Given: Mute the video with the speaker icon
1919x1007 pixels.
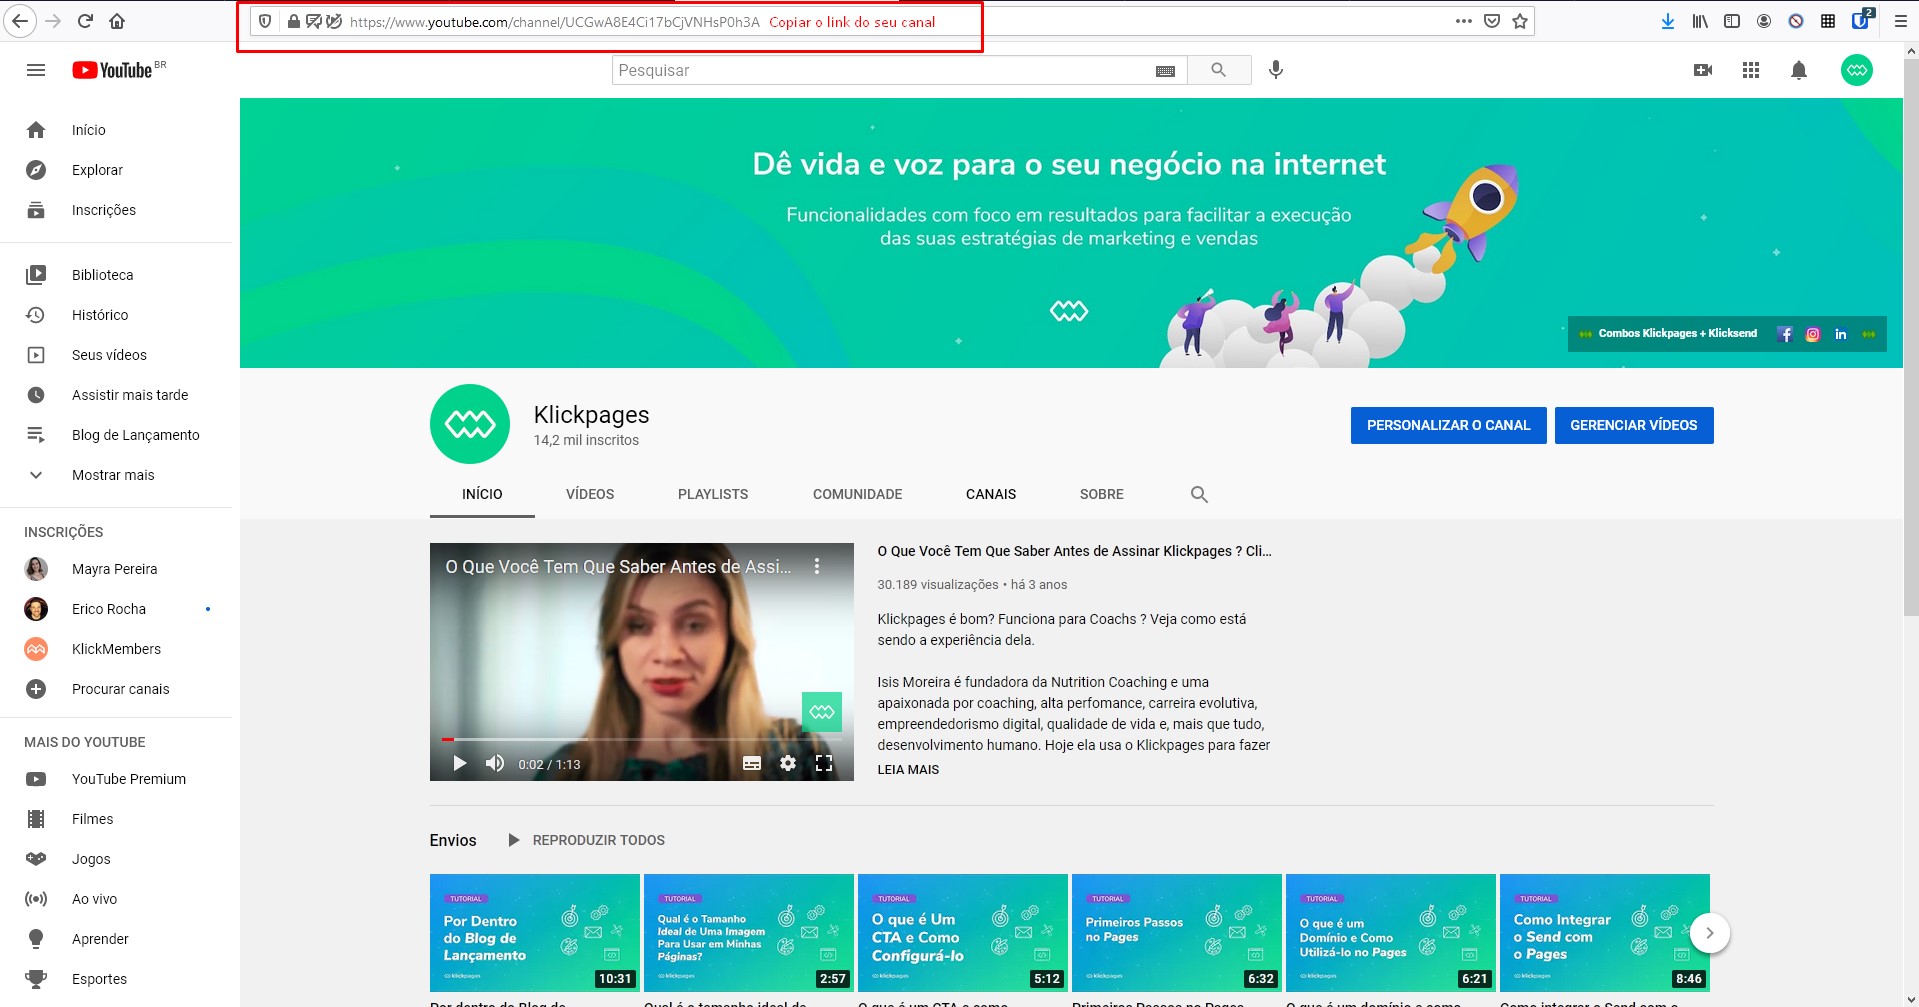Looking at the screenshot, I should [495, 763].
